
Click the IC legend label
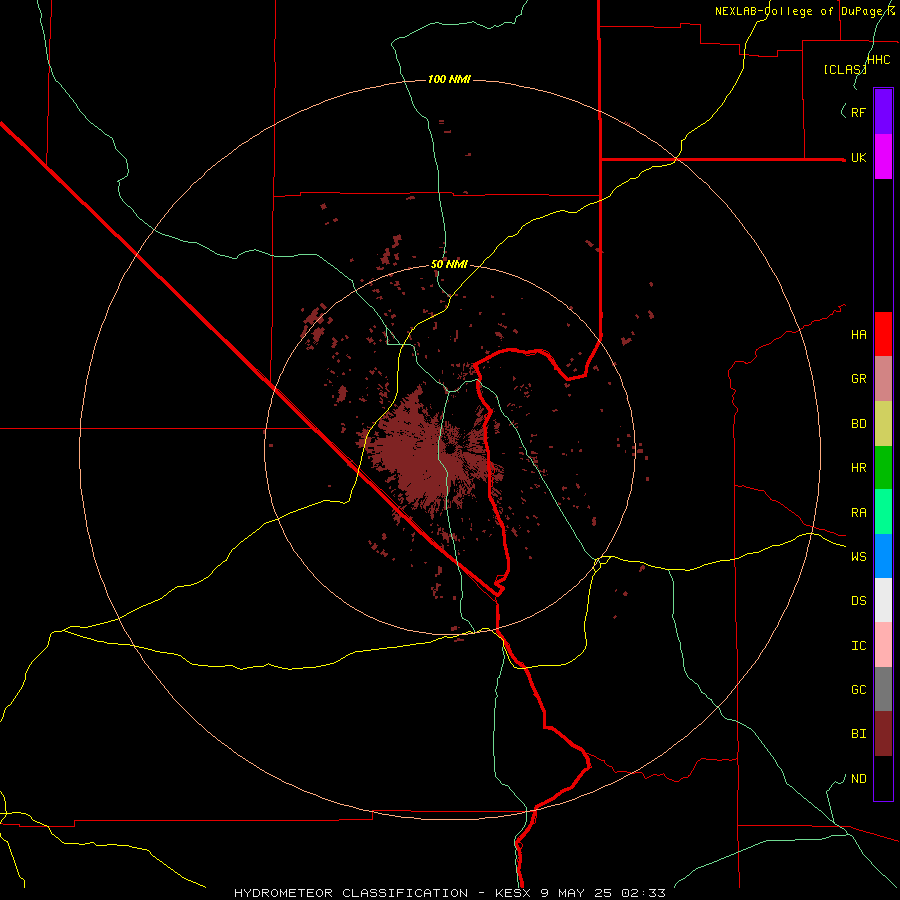pyautogui.click(x=858, y=646)
